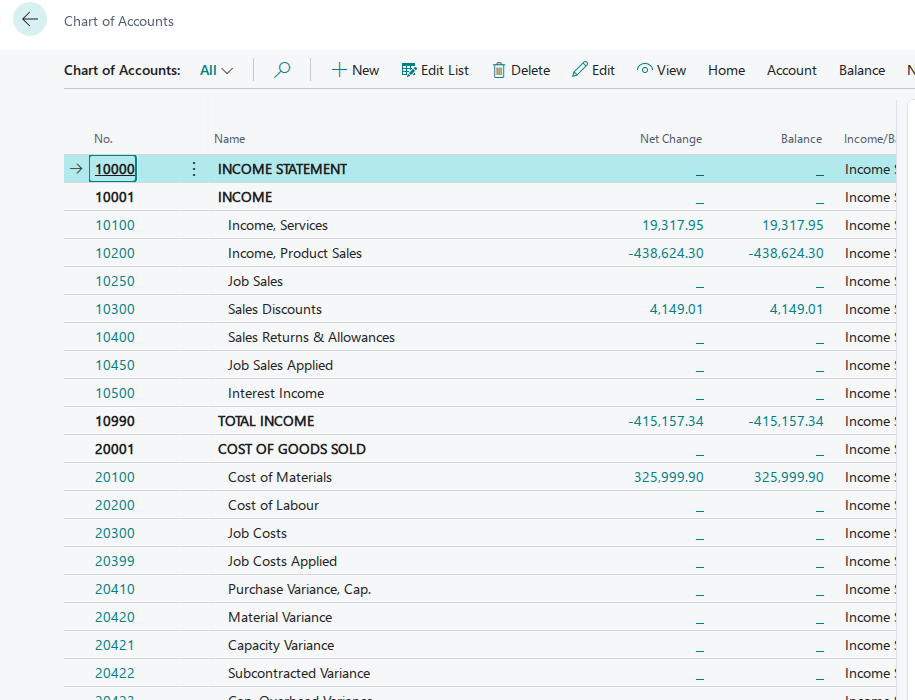
Task: Select the Capacity Variance cell
Action: click(x=281, y=645)
